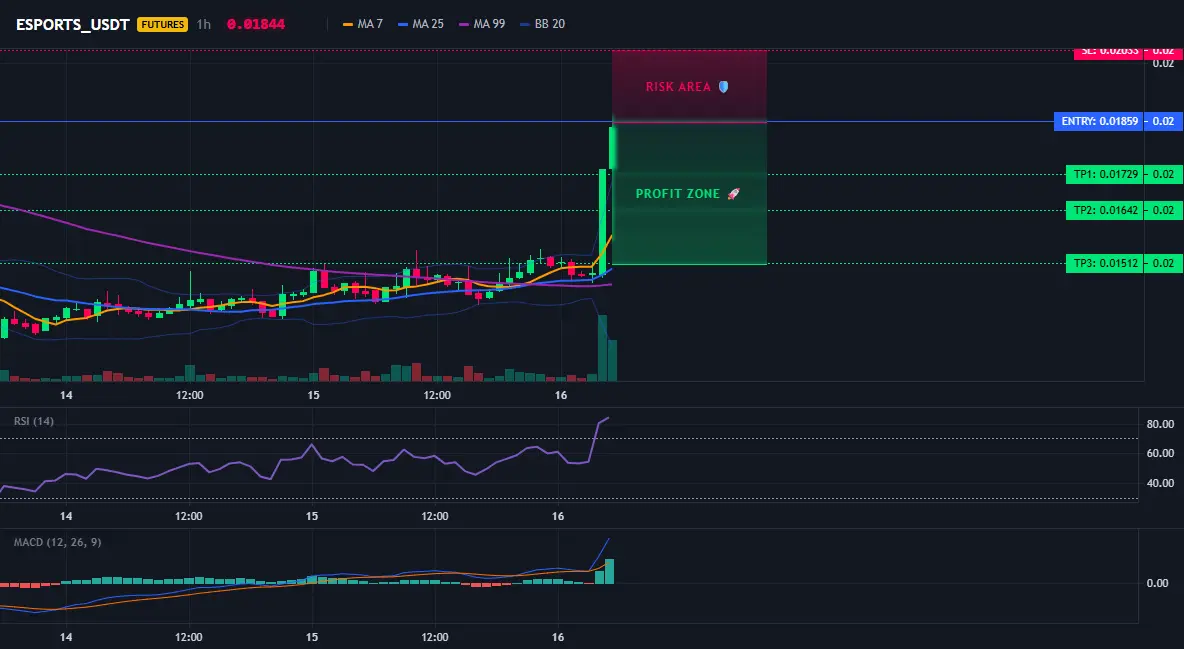1184x649 pixels.
Task: Click the rocket icon beside PROFIT ZONE
Action: (x=733, y=194)
